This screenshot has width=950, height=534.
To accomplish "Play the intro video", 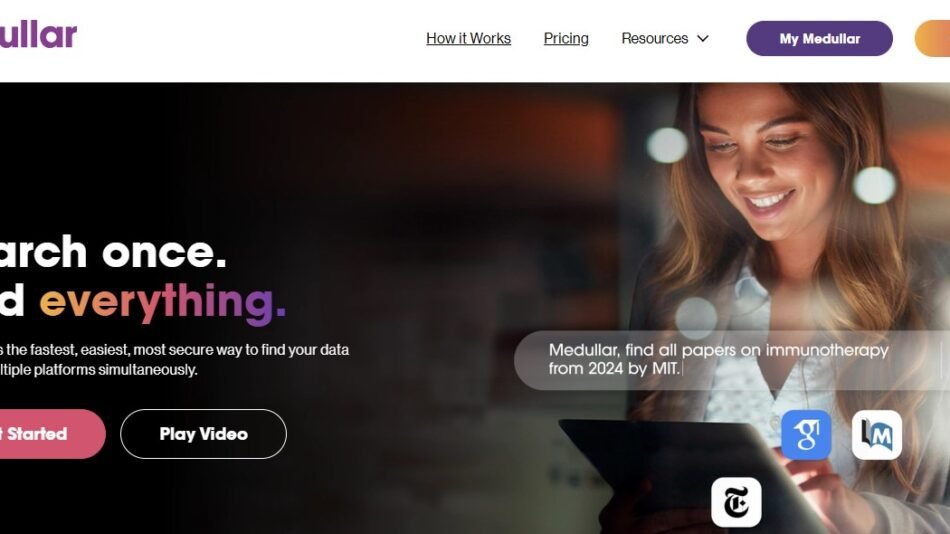I will click(203, 434).
